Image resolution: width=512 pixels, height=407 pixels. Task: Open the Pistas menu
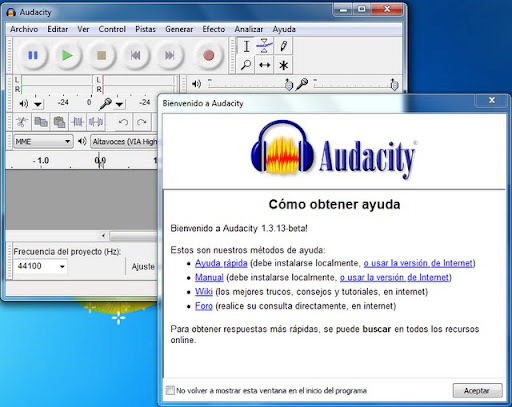coord(145,29)
